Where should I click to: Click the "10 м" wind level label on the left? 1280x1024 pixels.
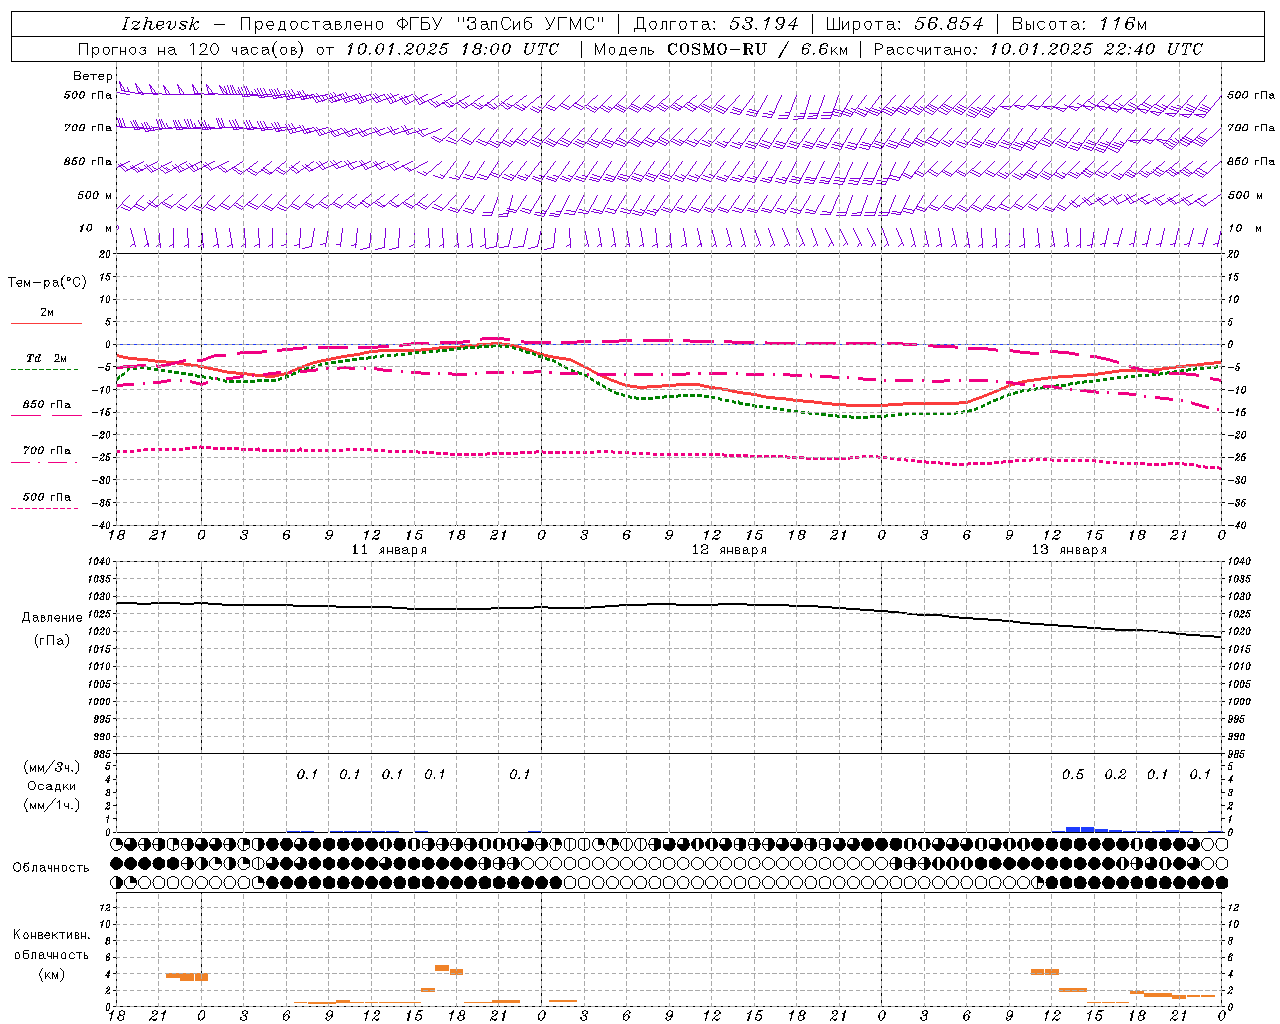tap(96, 228)
